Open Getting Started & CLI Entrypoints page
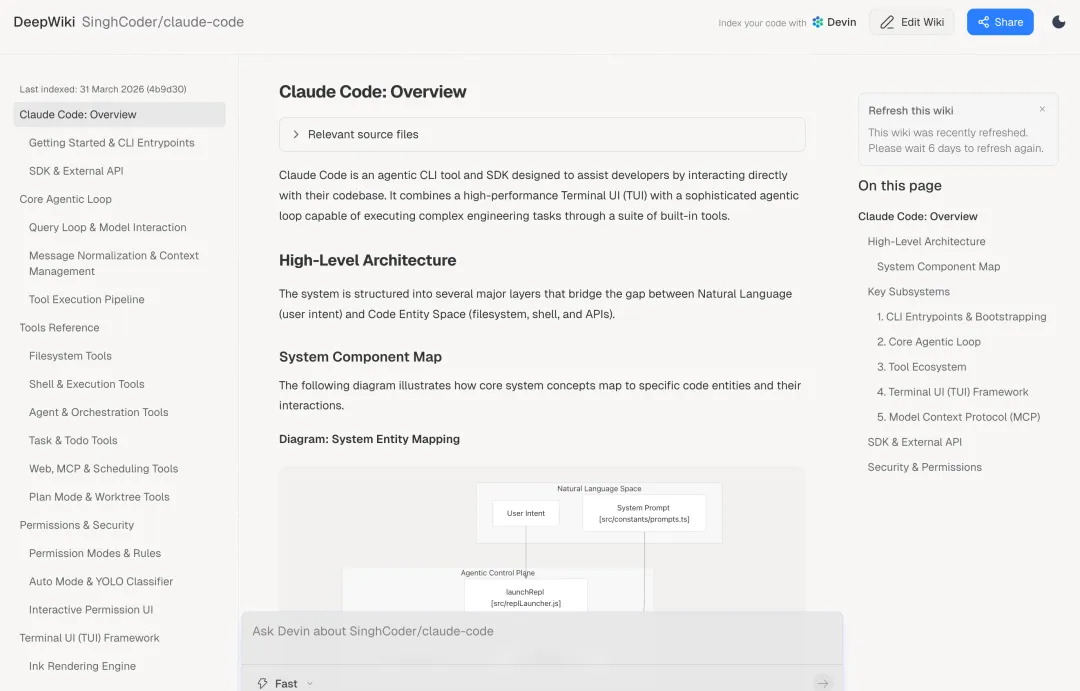 pos(111,143)
